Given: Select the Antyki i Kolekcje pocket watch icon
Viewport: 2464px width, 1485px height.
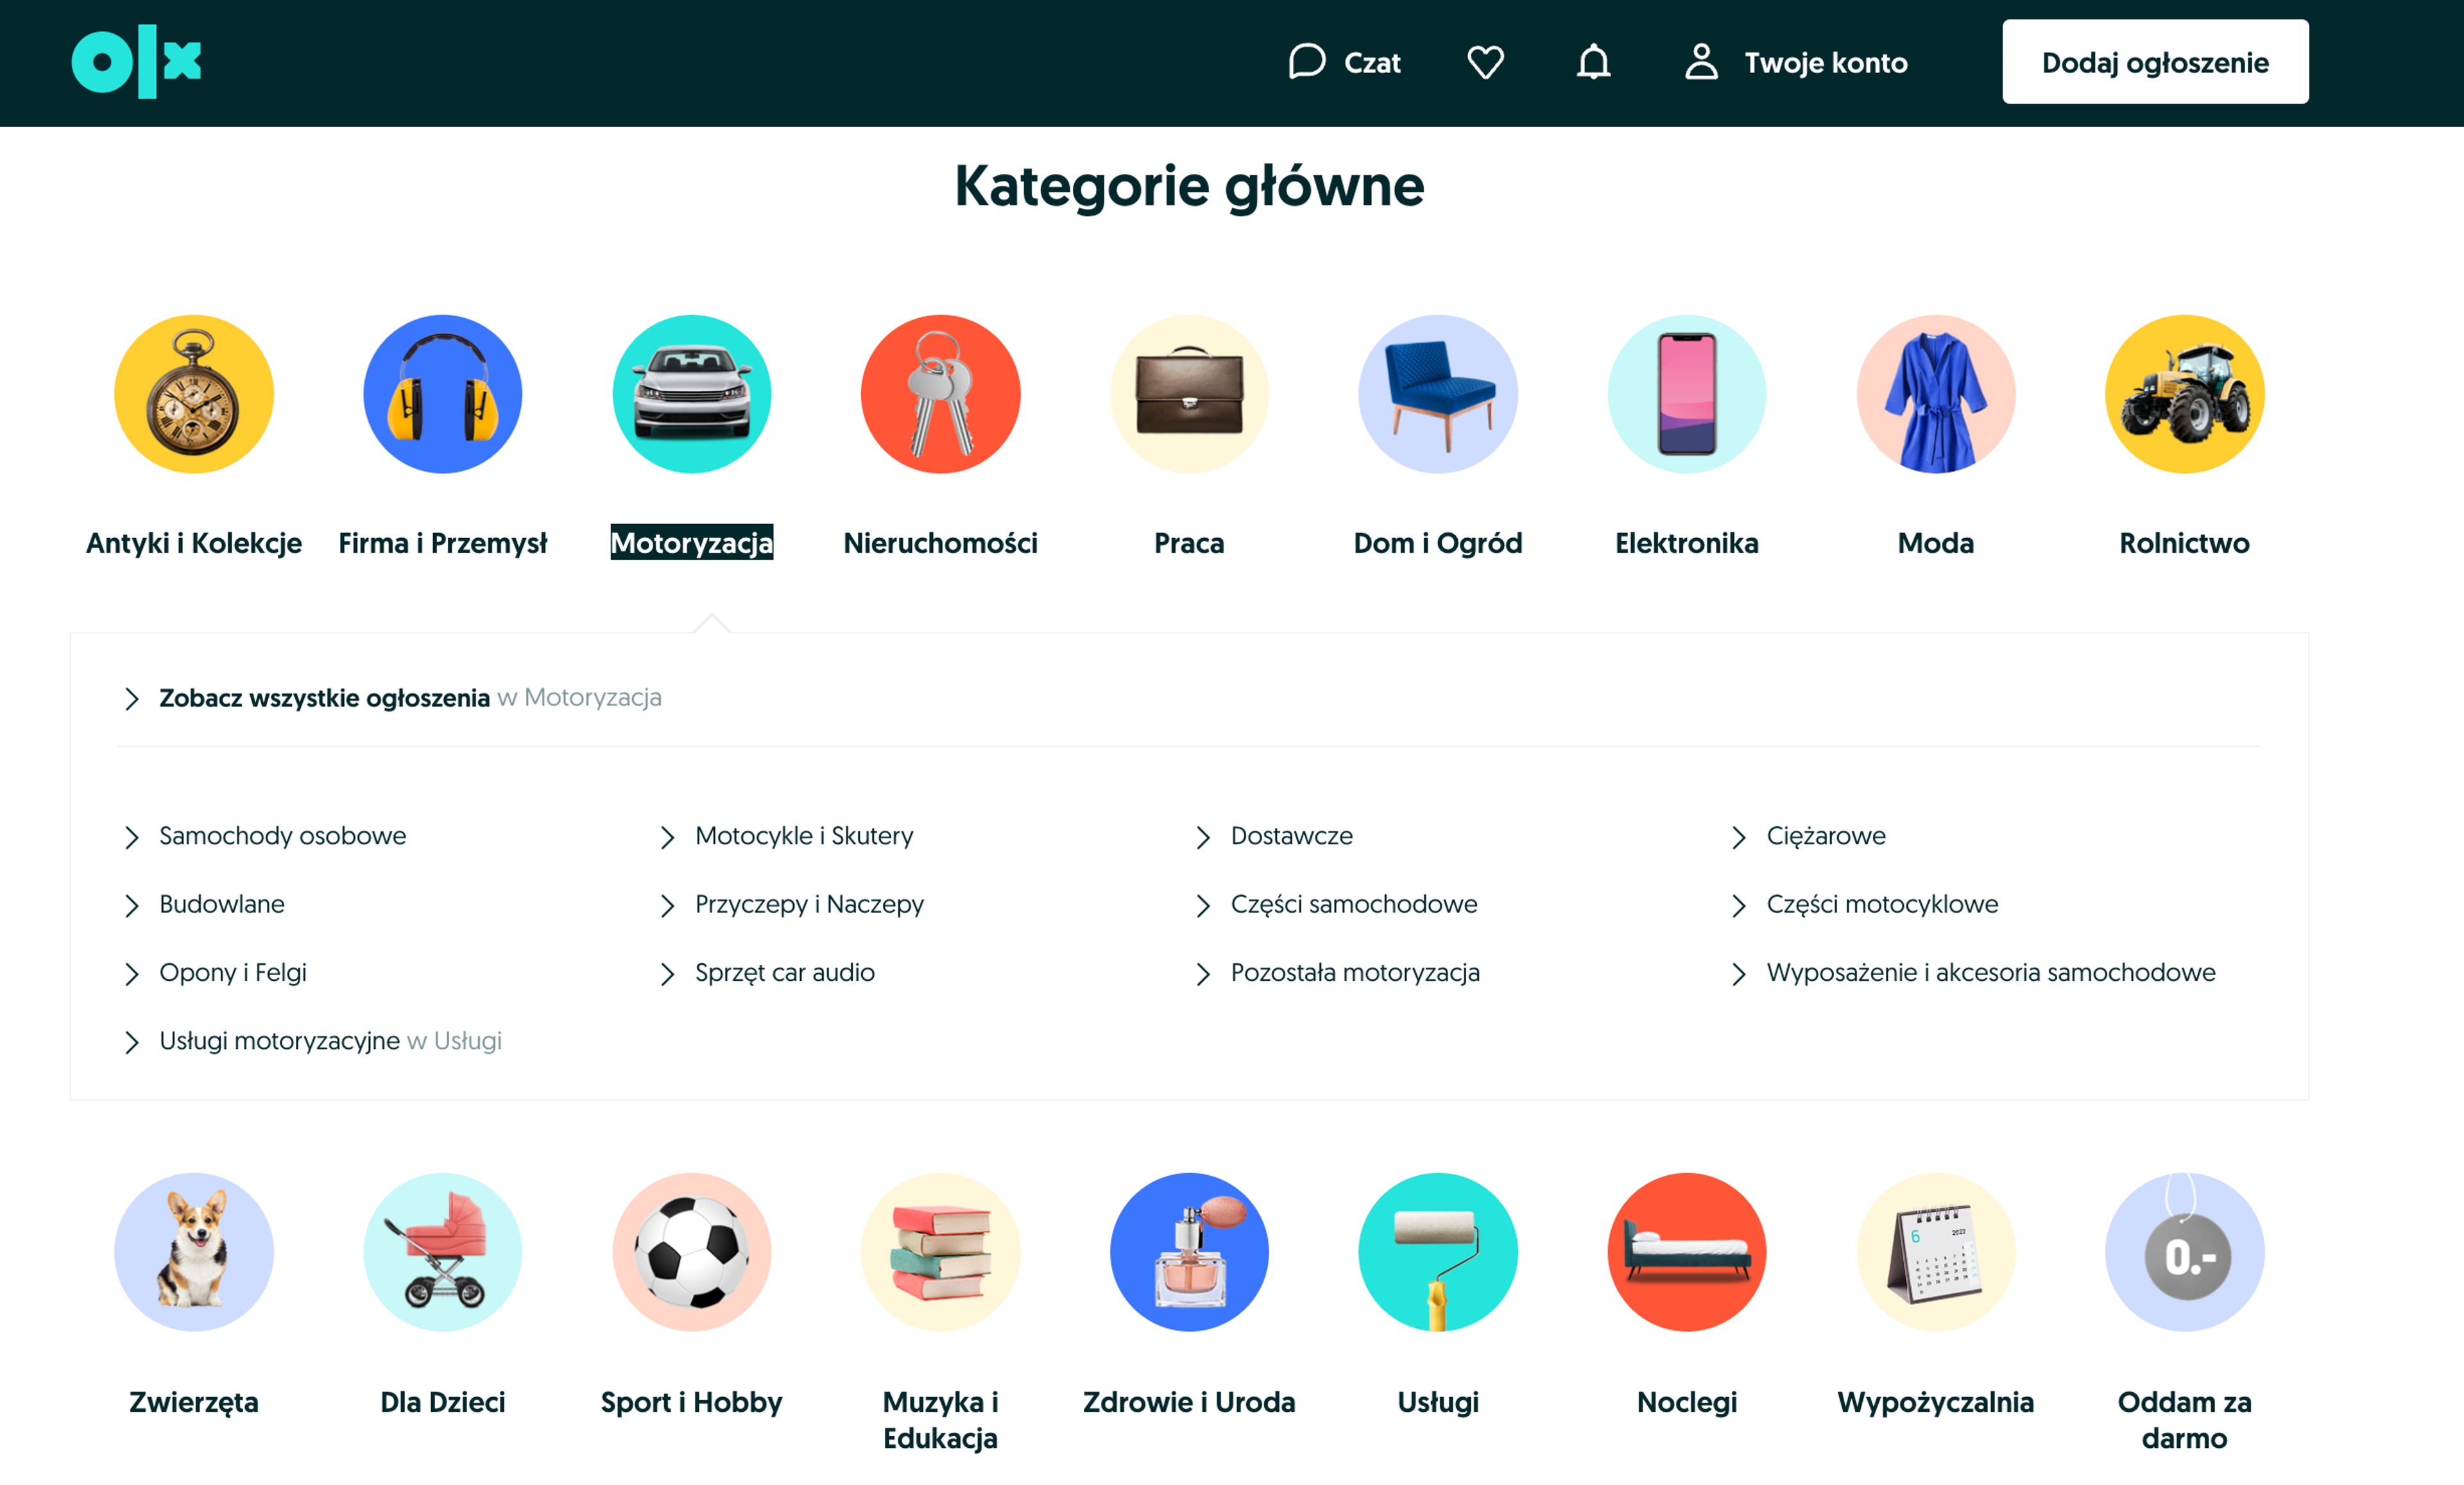Looking at the screenshot, I should [194, 394].
